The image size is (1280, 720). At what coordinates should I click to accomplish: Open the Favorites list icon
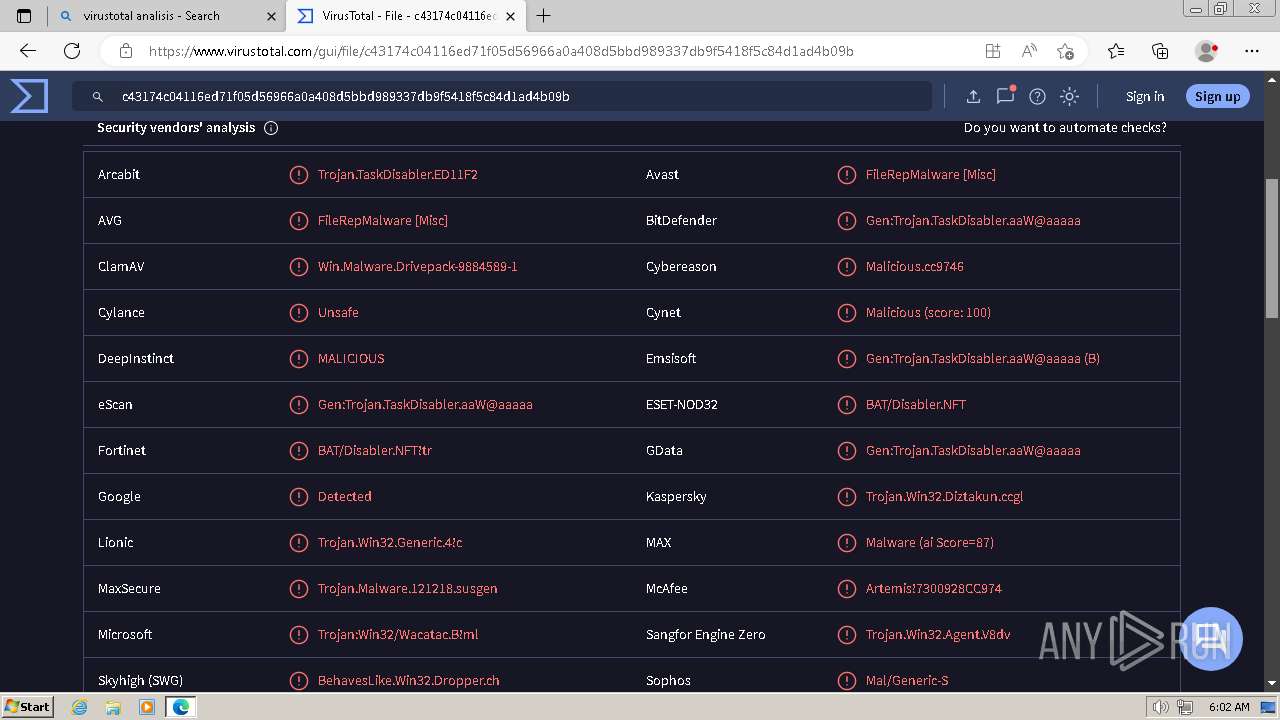click(x=1116, y=51)
